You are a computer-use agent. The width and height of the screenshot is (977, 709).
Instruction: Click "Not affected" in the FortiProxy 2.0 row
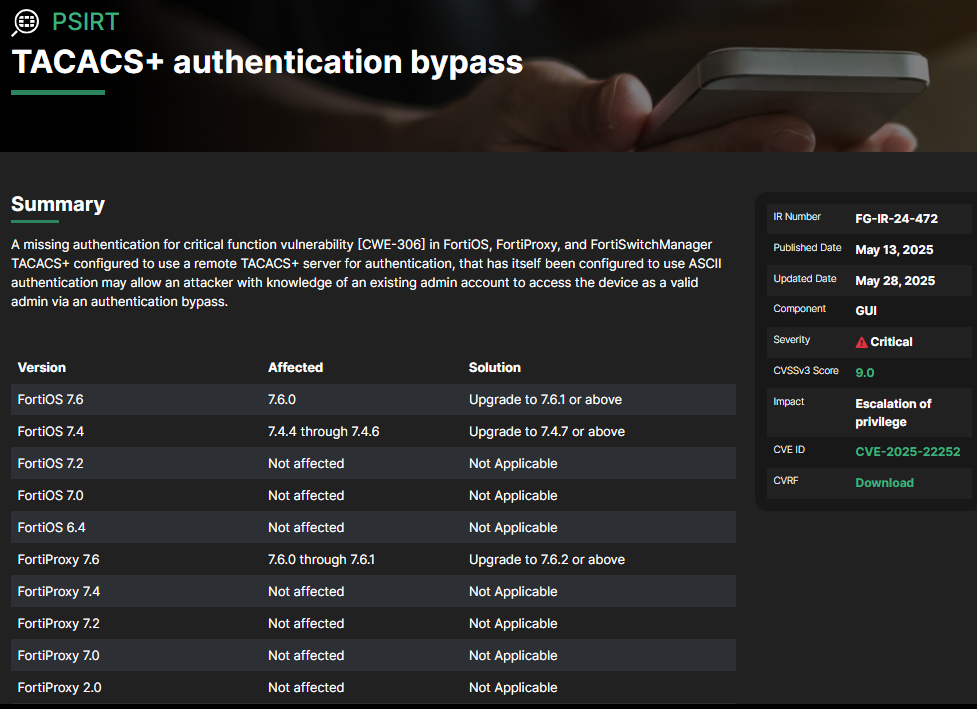306,687
